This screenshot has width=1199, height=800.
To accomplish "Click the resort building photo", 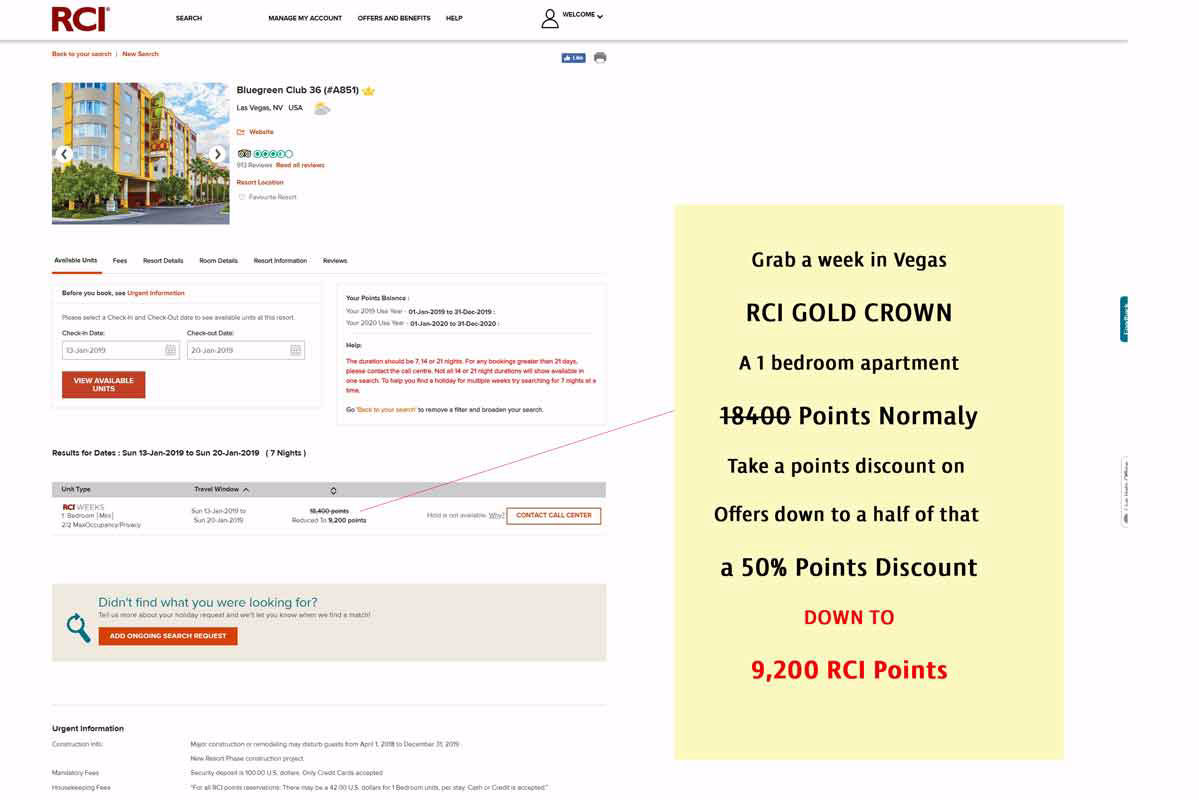I will pos(141,154).
